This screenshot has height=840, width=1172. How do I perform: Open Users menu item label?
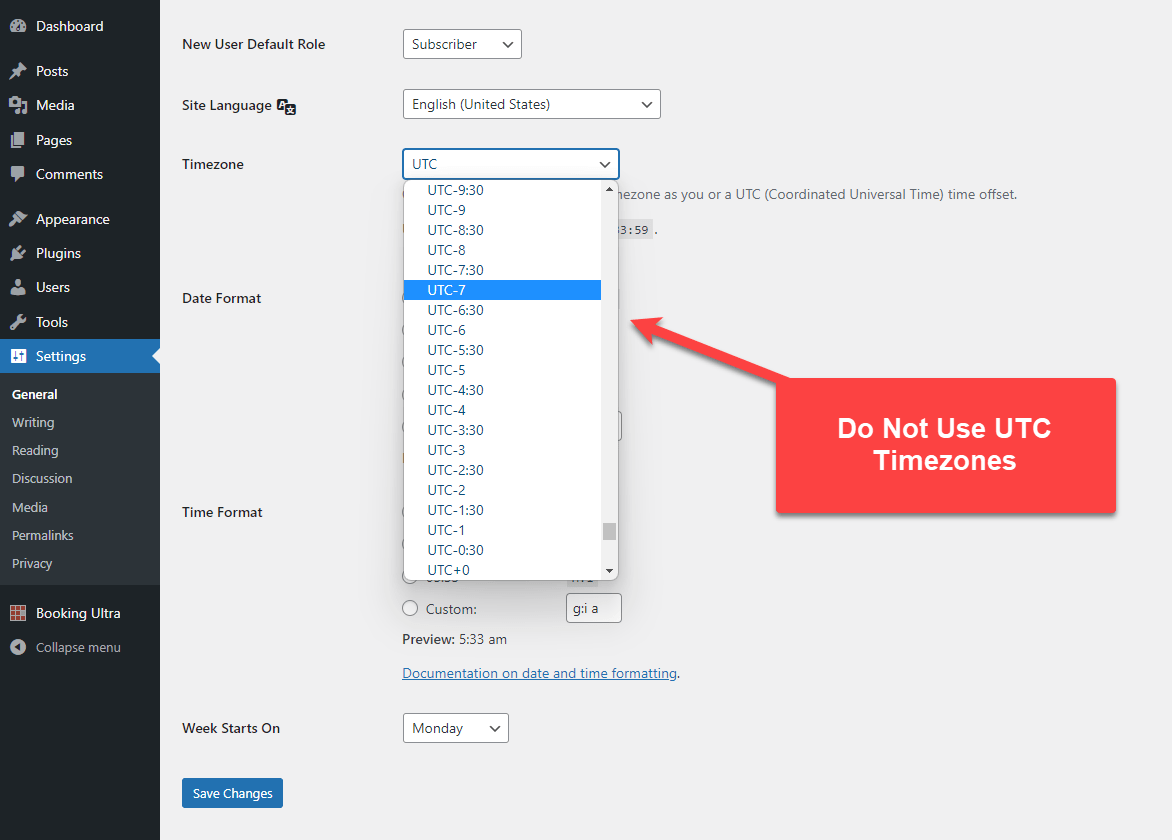(x=53, y=287)
